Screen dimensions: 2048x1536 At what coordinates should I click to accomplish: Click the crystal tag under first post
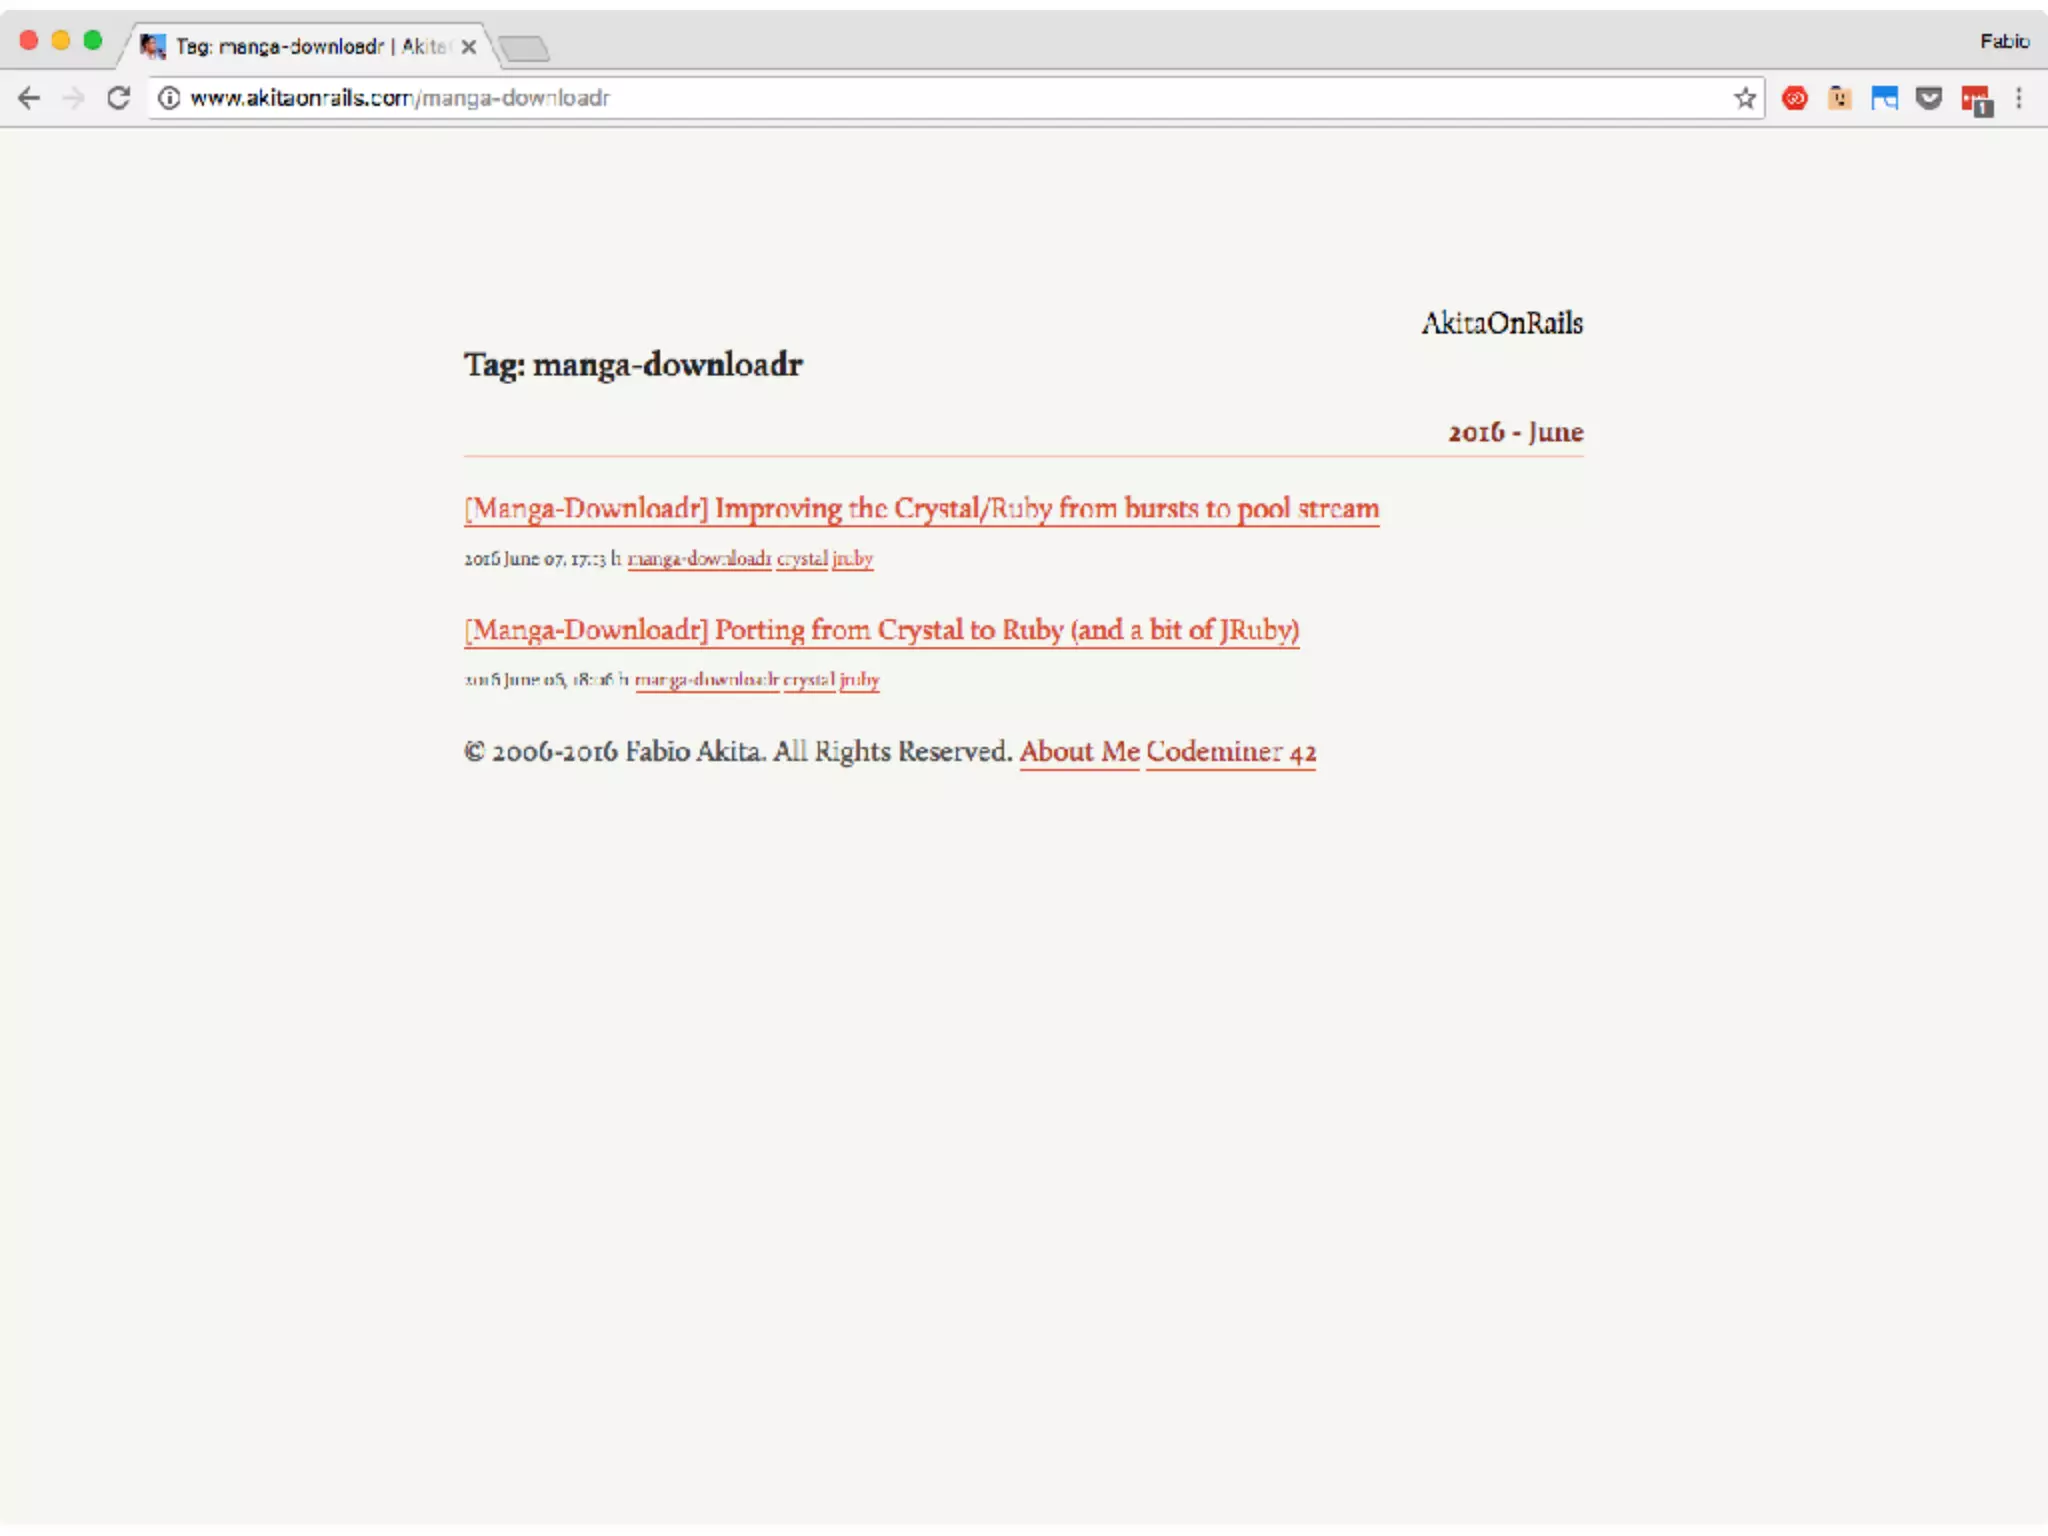(802, 559)
